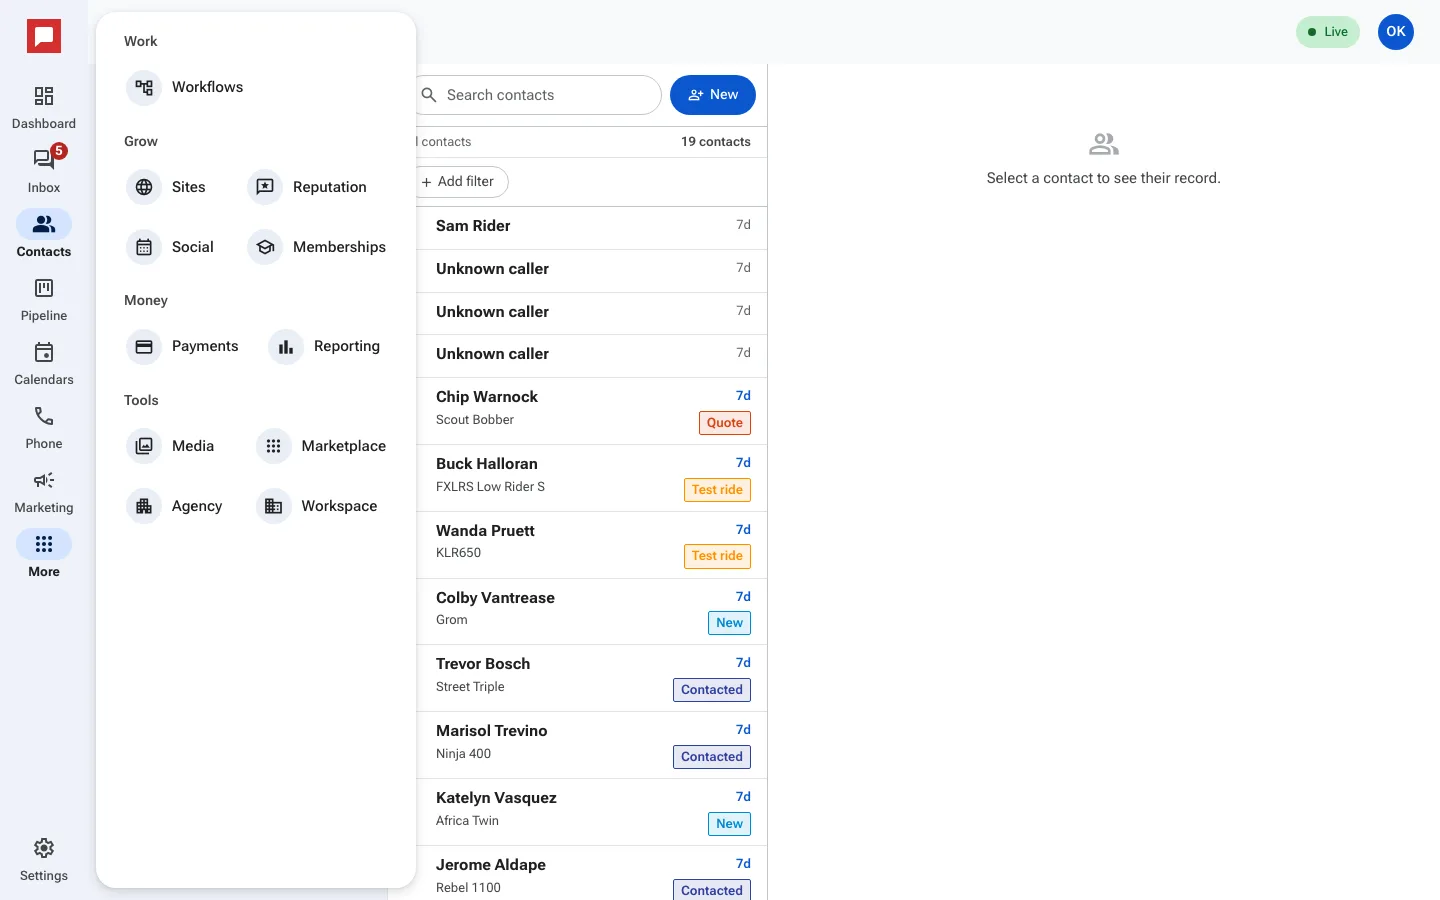Open Reputation from the Grow group
This screenshot has width=1440, height=900.
click(x=307, y=187)
